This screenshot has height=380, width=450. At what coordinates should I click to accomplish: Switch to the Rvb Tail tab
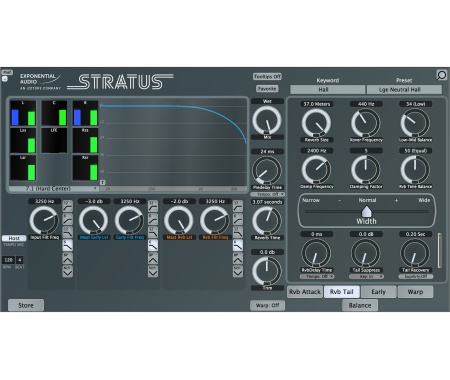click(342, 292)
